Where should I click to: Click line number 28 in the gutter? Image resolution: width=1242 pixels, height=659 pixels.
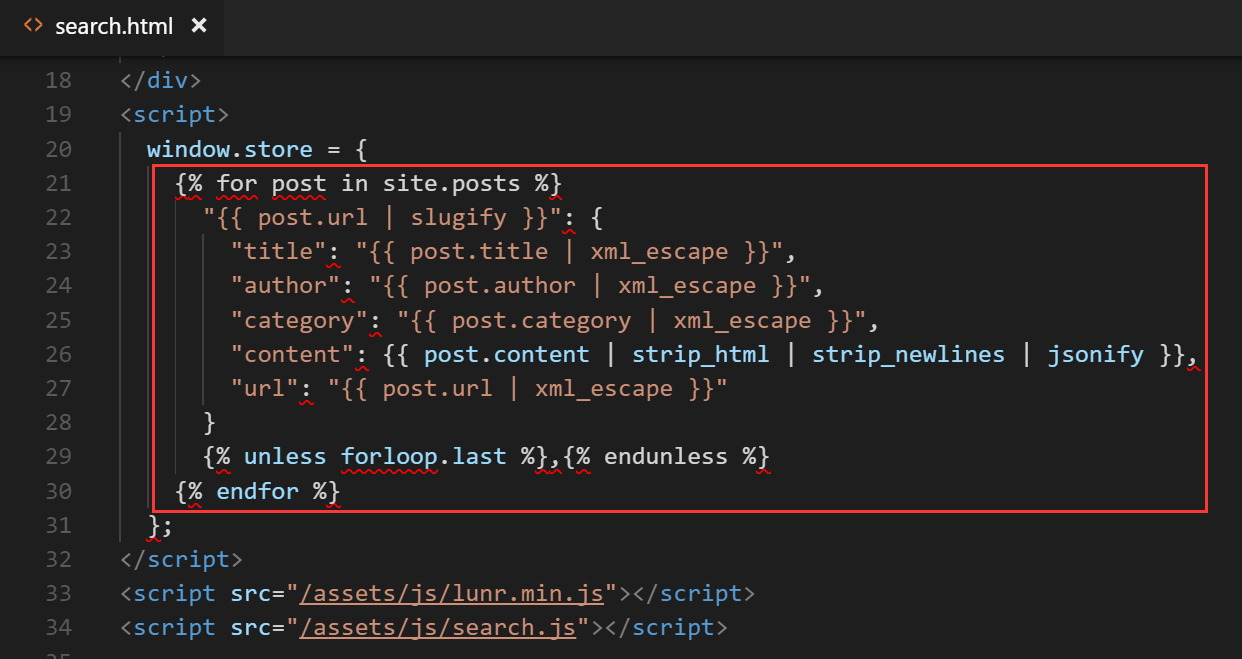tap(58, 423)
